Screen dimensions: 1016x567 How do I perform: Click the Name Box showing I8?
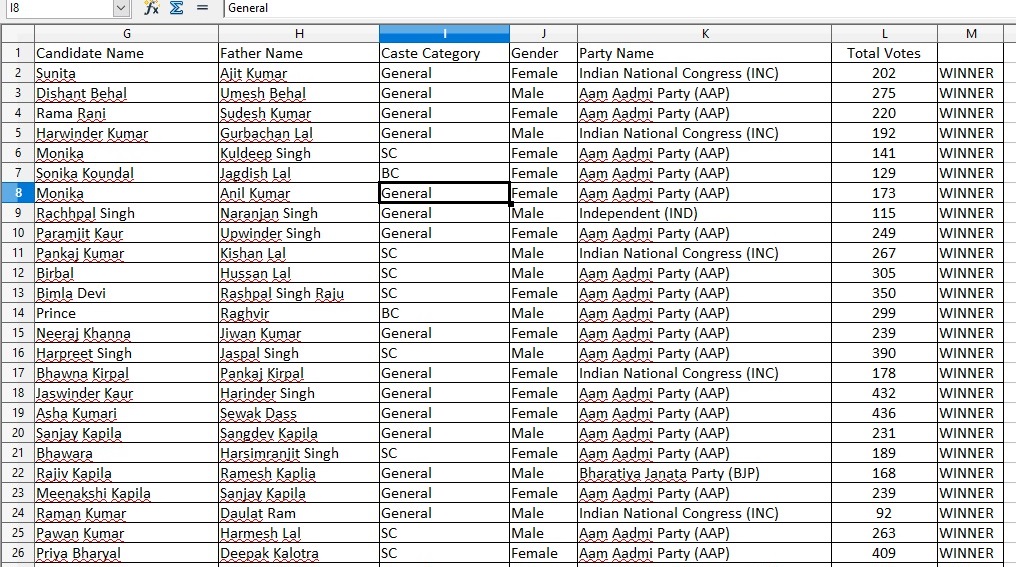tap(60, 8)
